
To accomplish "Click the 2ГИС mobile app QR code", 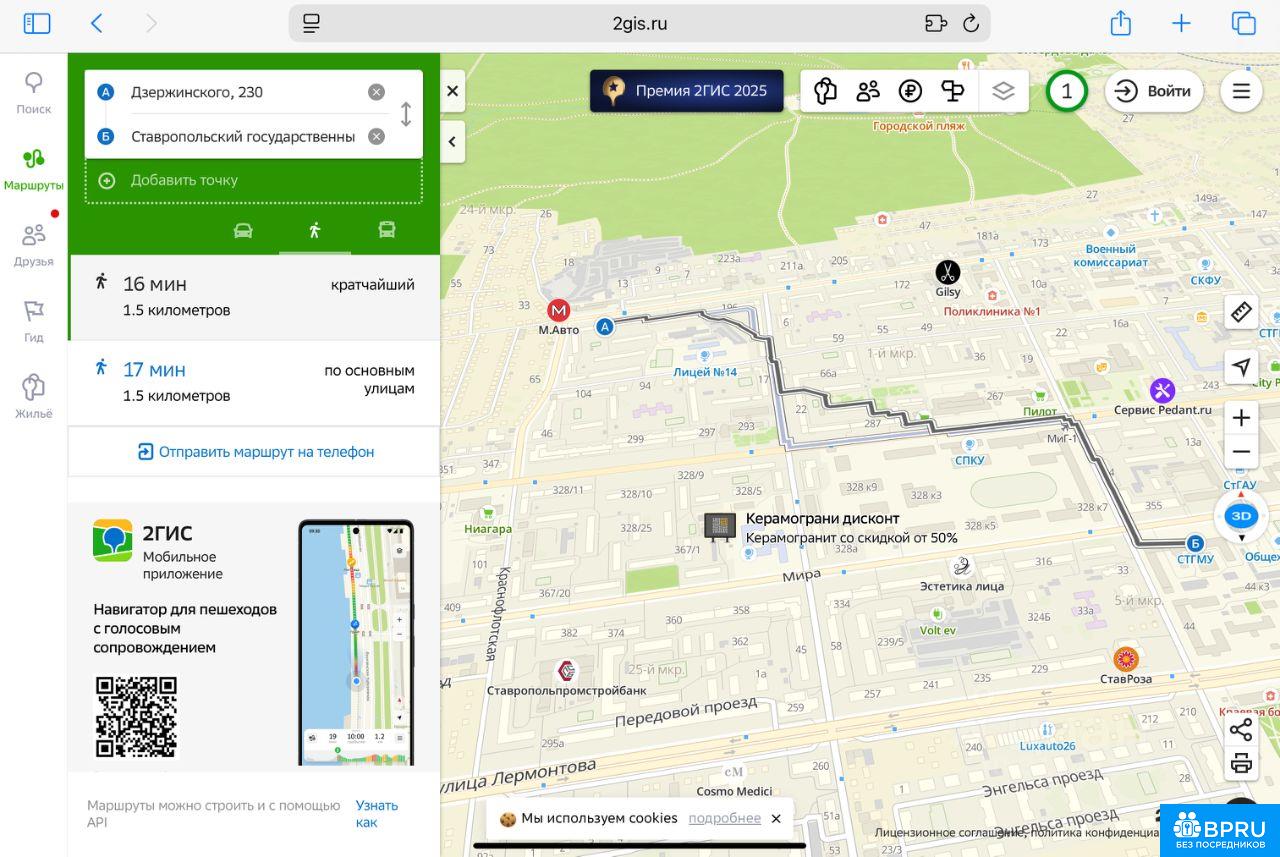I will point(136,717).
